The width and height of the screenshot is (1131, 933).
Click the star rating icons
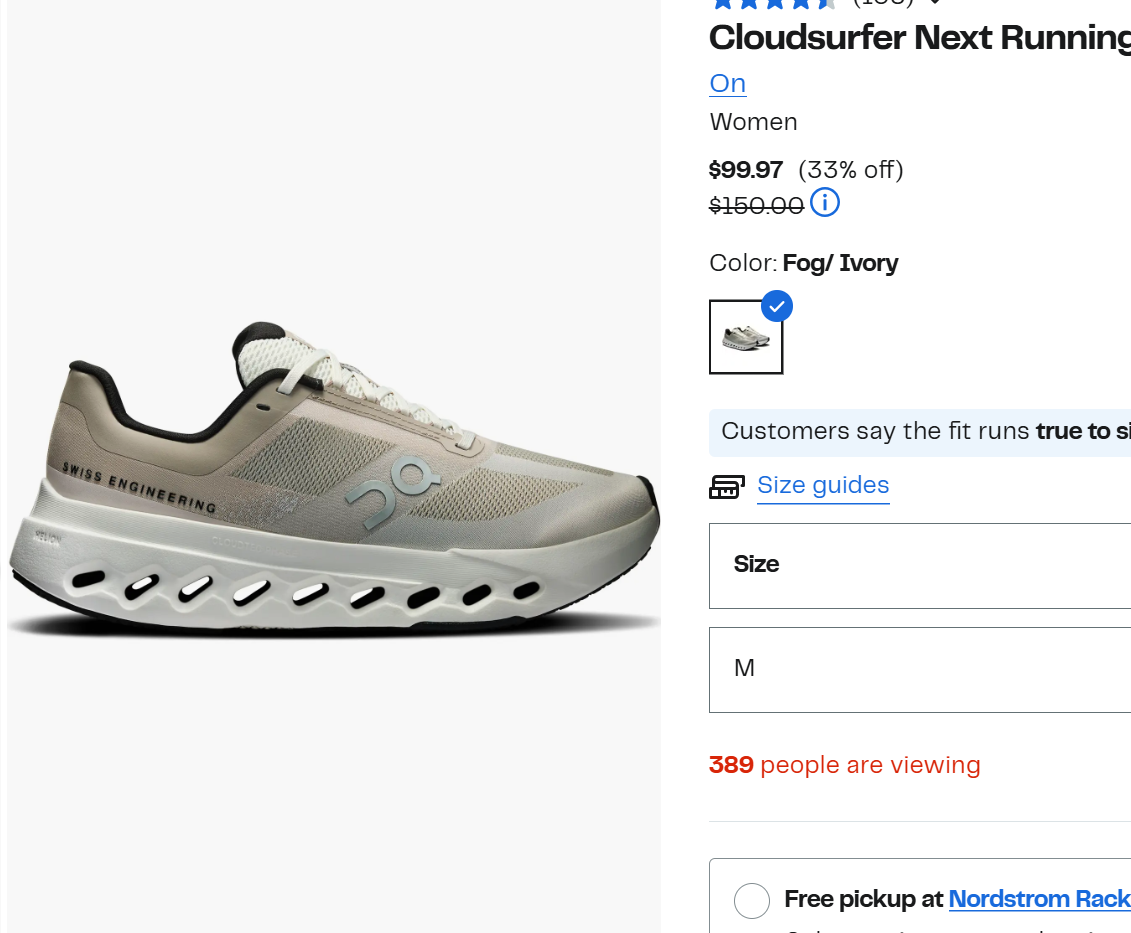coord(774,4)
